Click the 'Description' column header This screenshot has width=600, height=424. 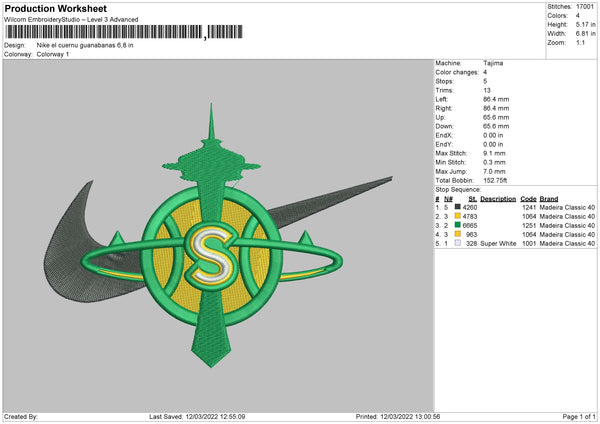click(498, 199)
